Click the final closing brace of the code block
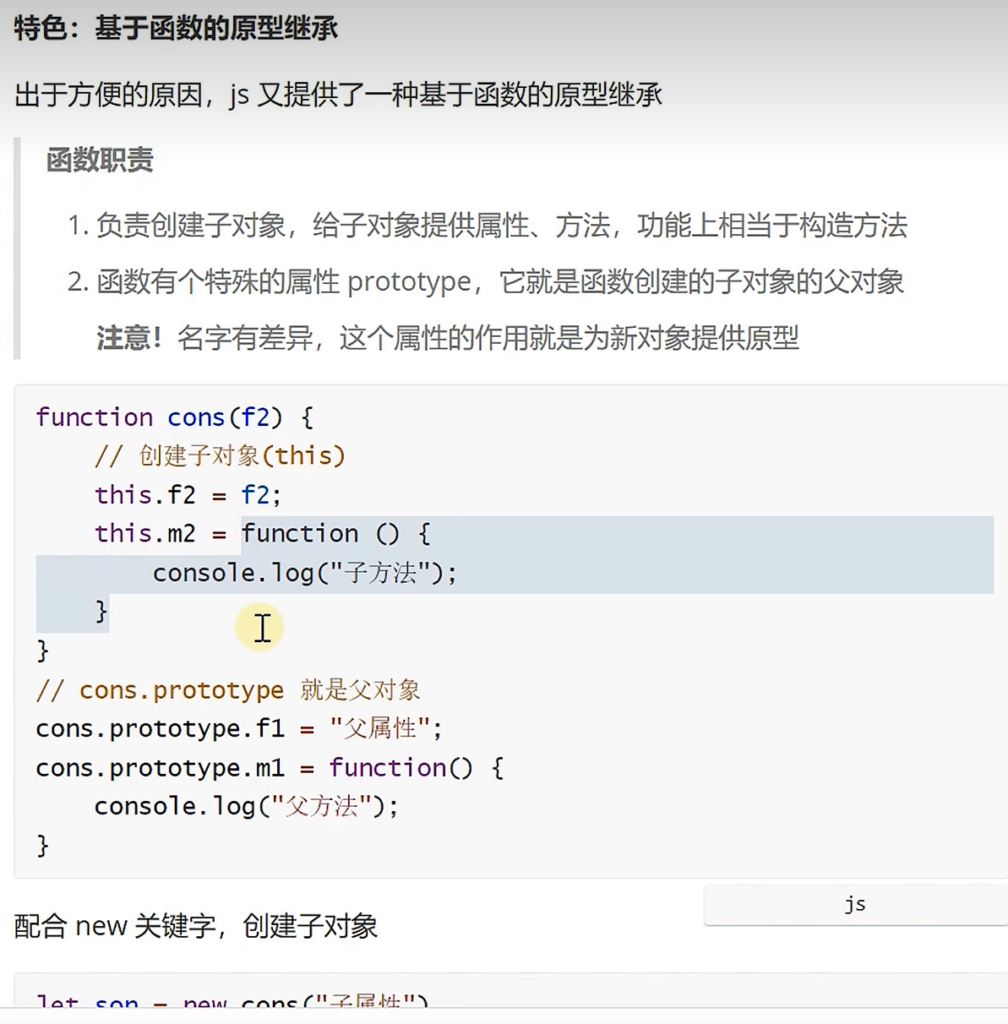The image size is (1008, 1024). point(42,846)
